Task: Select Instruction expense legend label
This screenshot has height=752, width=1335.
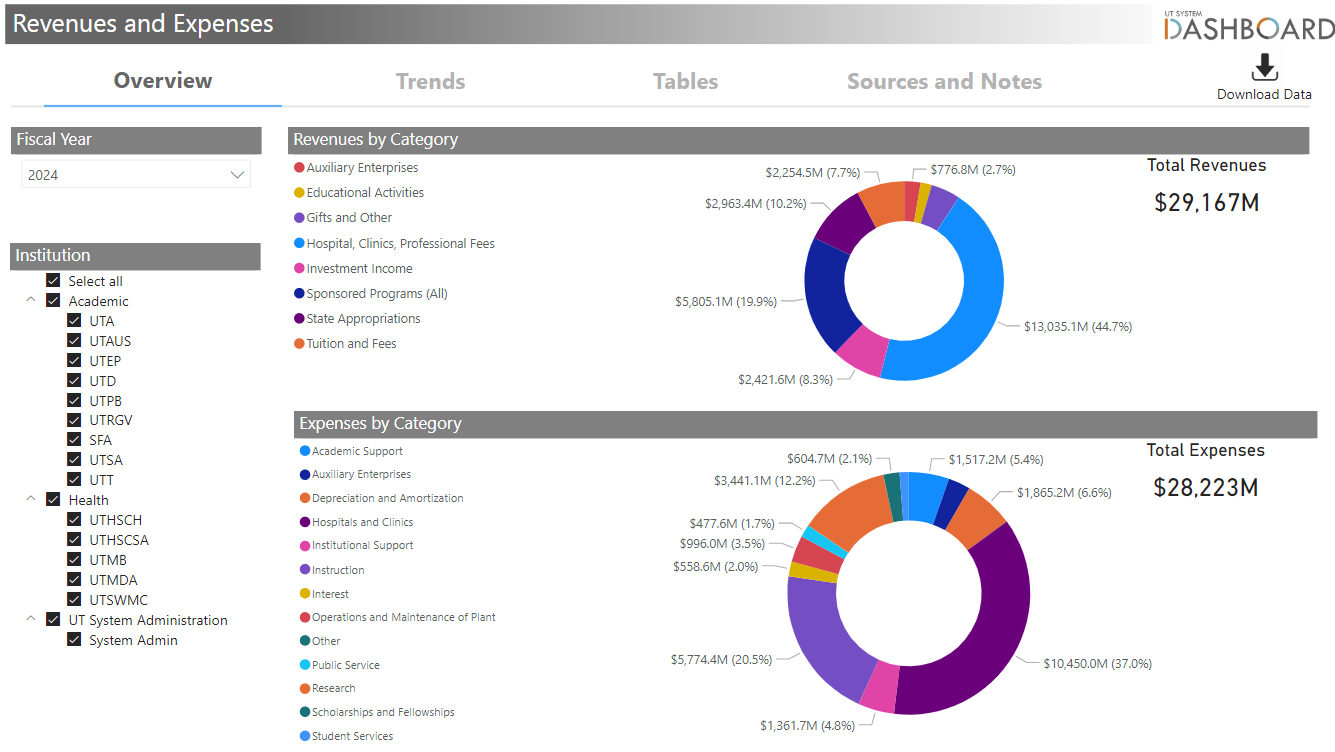Action: point(338,570)
